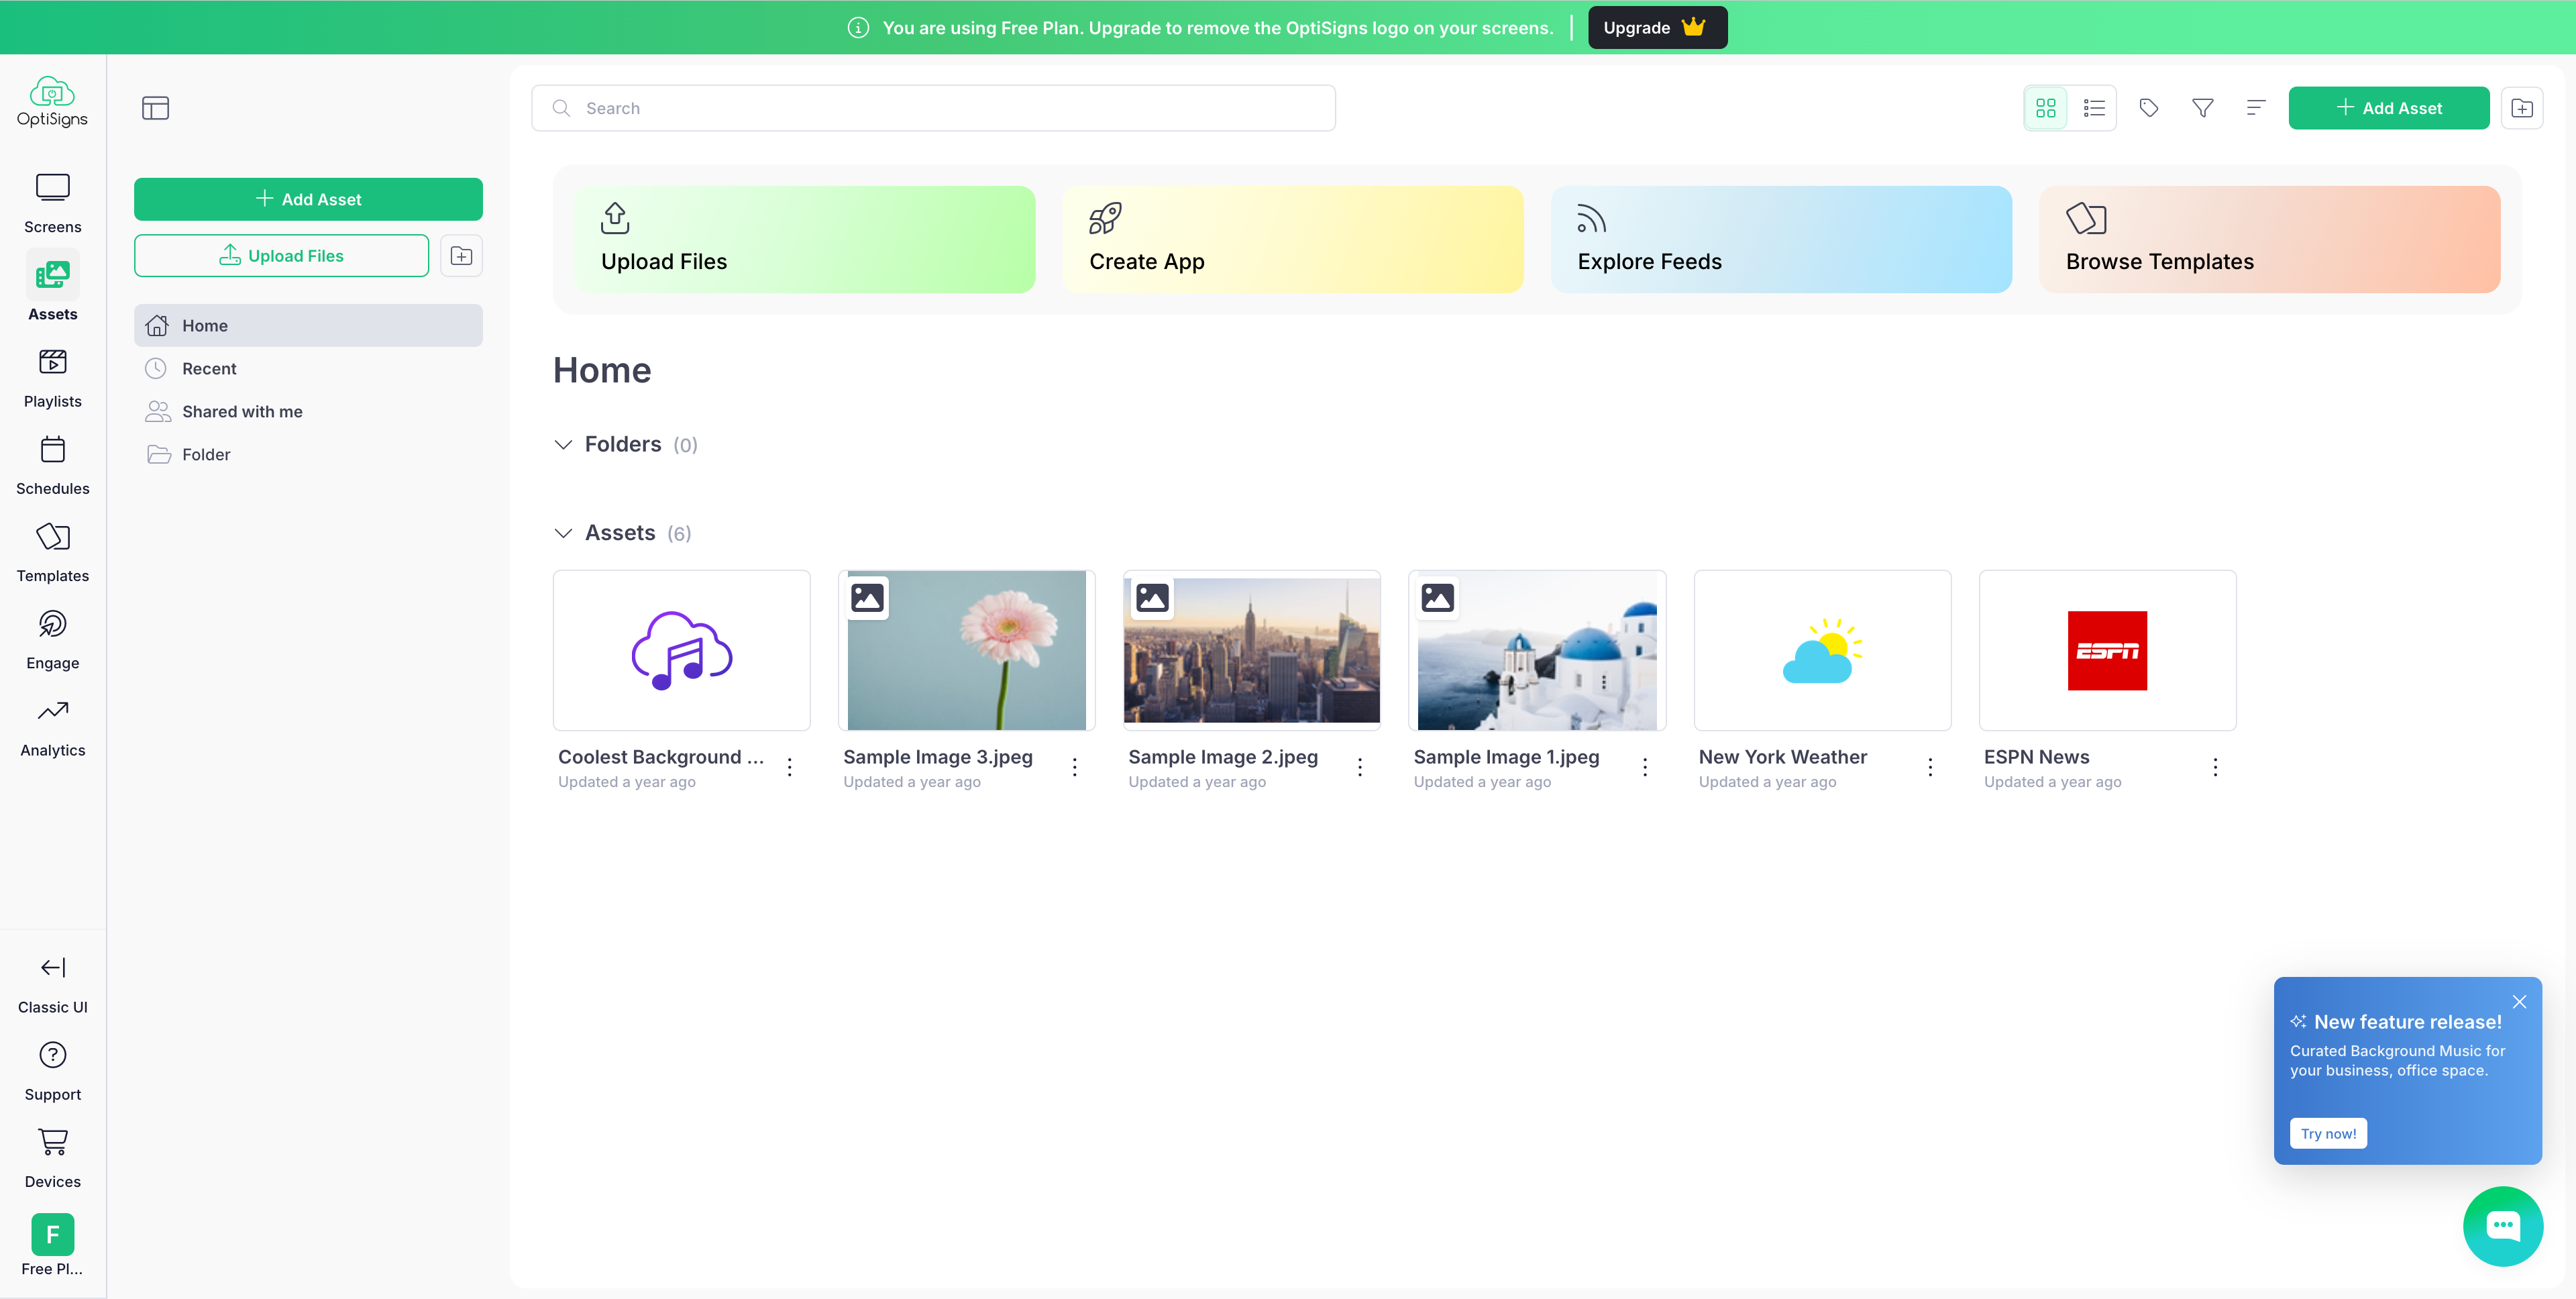
Task: Open the filter options
Action: (x=2203, y=107)
